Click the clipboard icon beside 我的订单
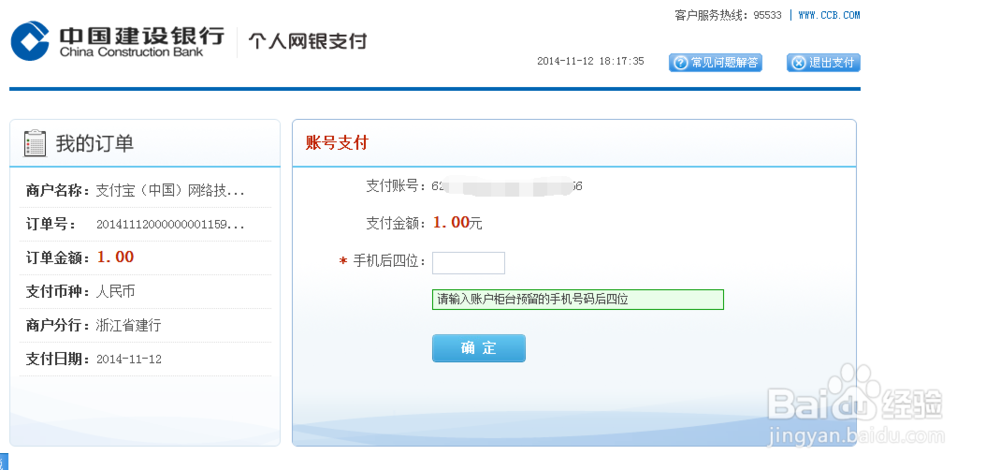Screen dimensions: 1000x470 coord(35,143)
